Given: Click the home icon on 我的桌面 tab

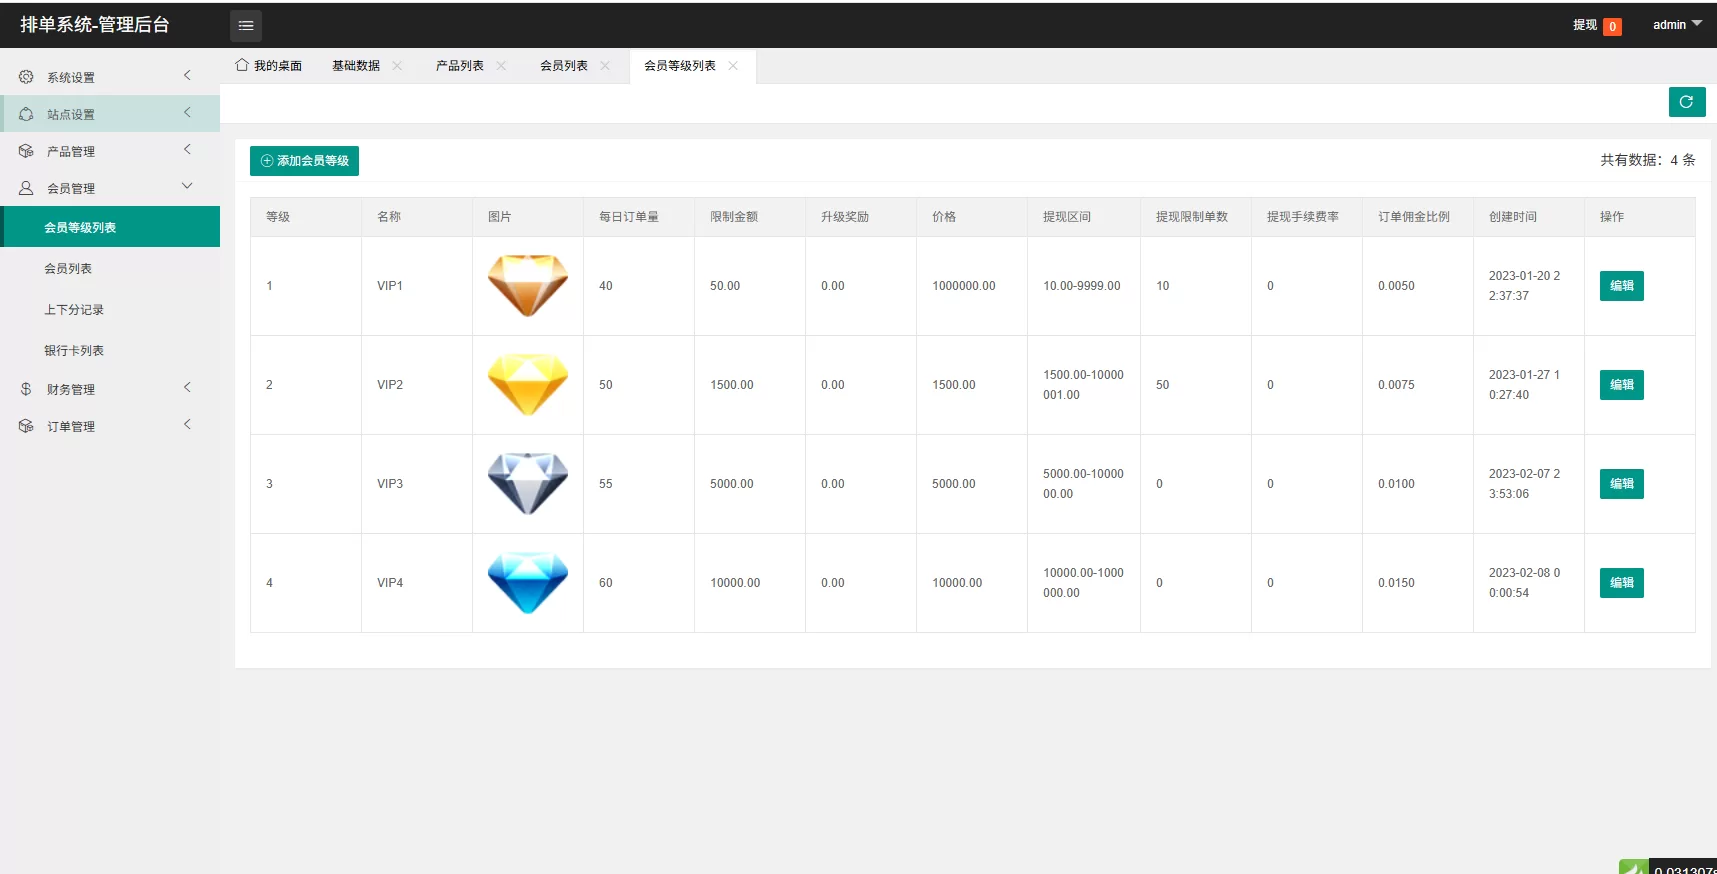Looking at the screenshot, I should [x=242, y=65].
